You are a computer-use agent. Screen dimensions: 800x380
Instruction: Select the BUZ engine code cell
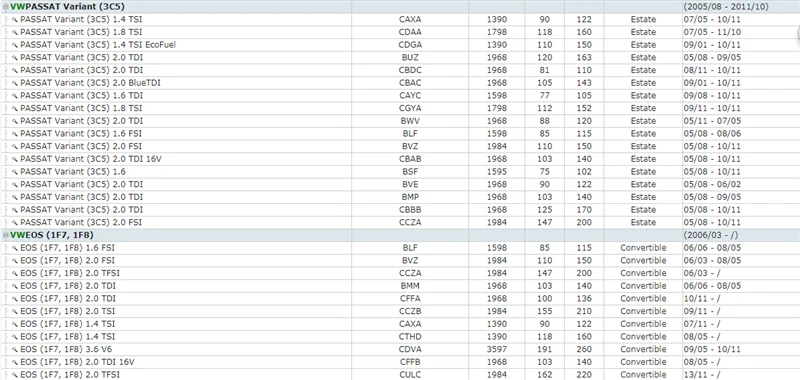click(x=410, y=58)
